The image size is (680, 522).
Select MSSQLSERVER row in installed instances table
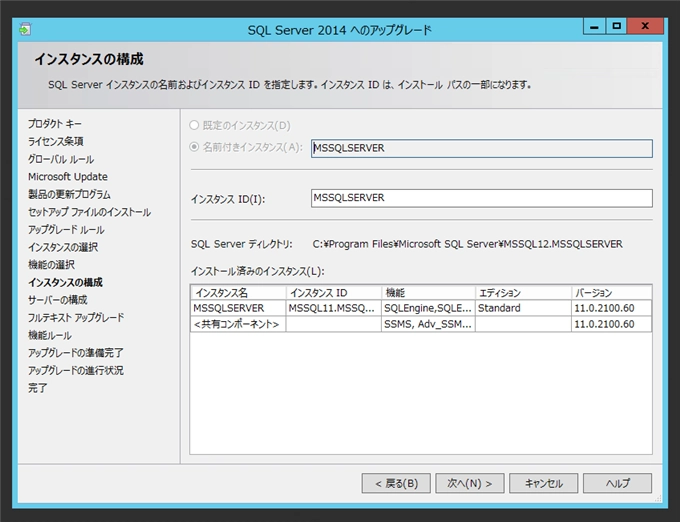coord(421,308)
